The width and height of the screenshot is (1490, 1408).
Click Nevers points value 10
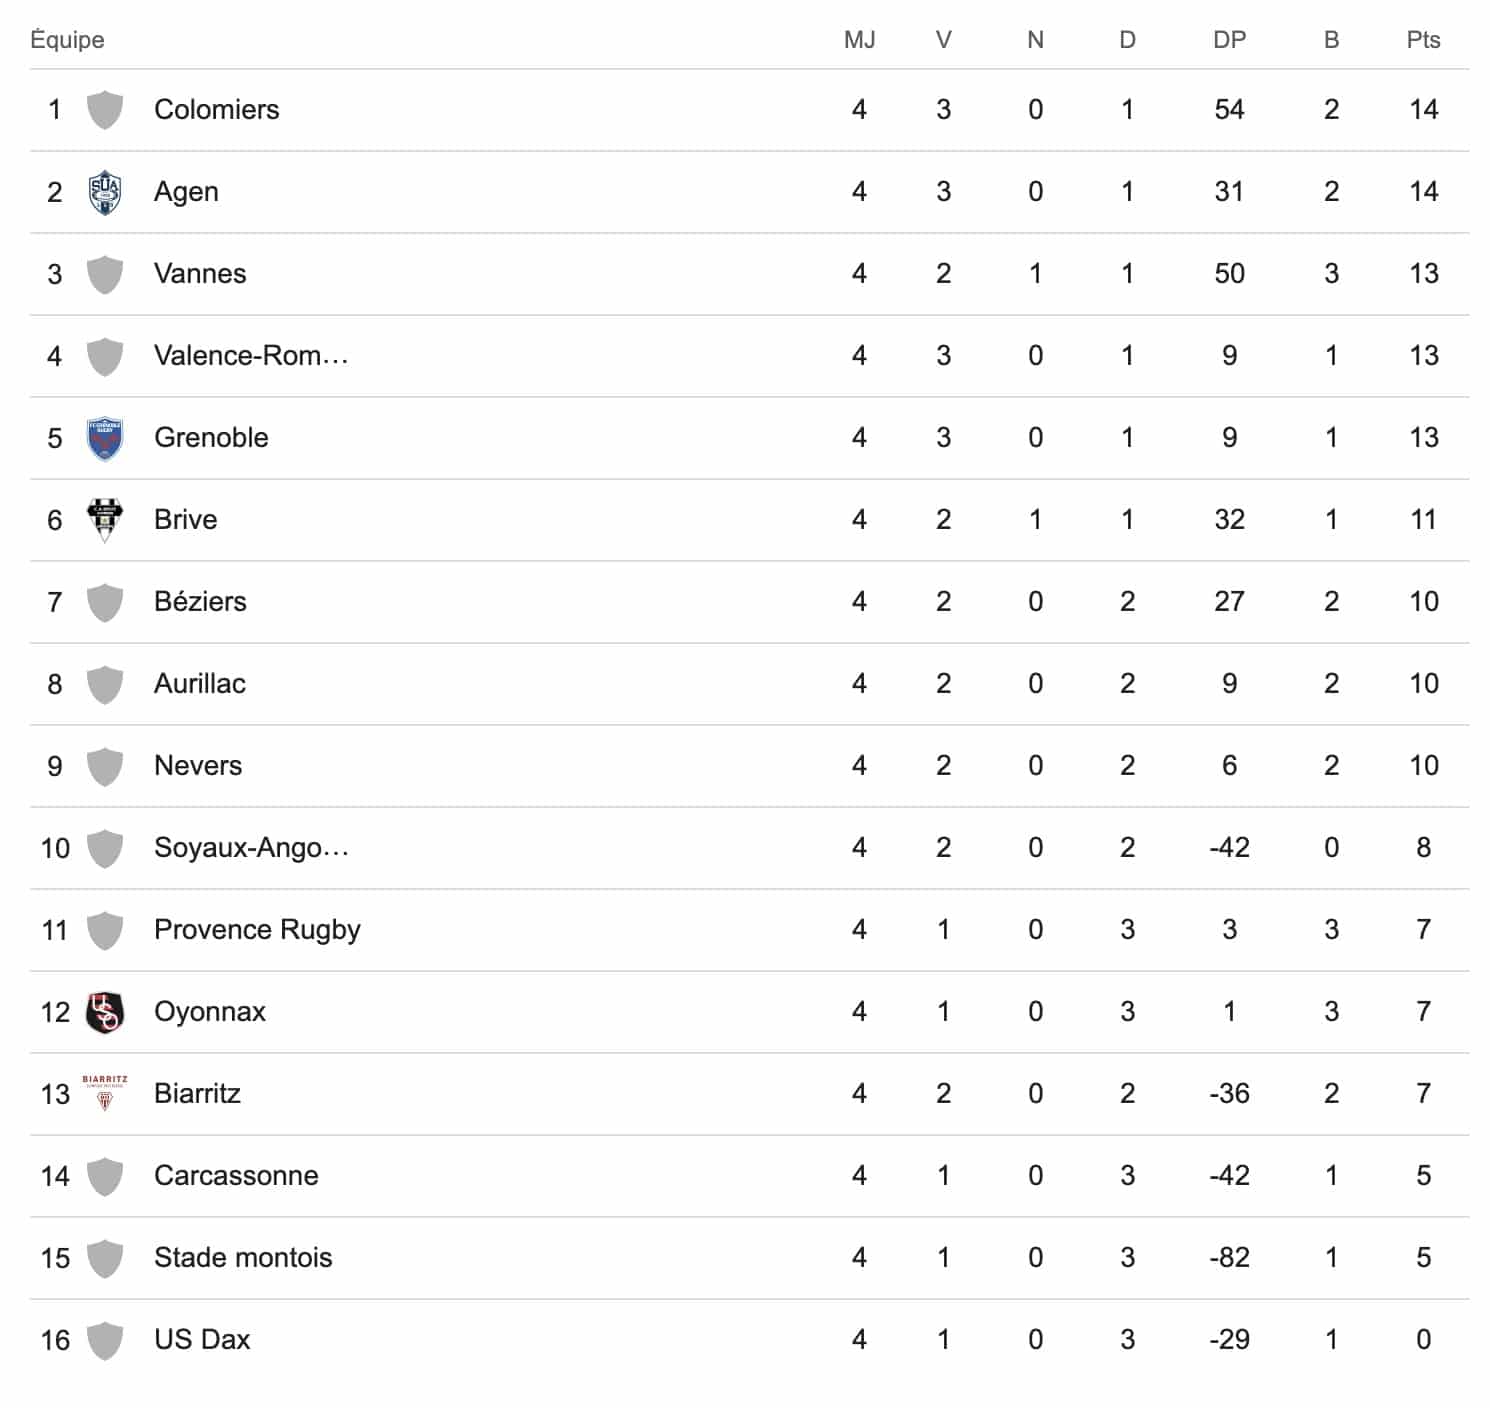point(1424,766)
